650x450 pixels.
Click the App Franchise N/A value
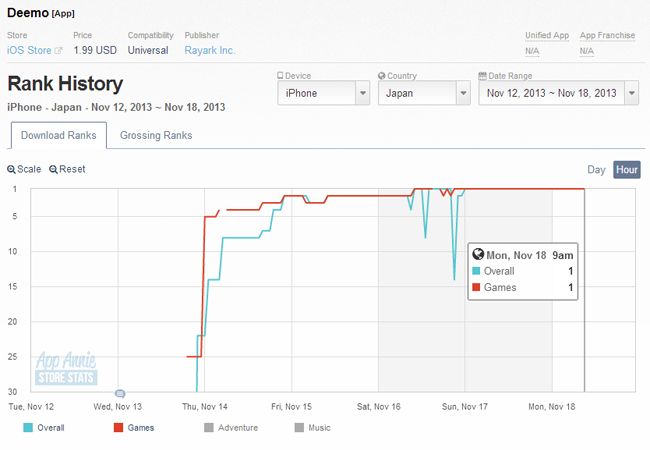tap(587, 51)
